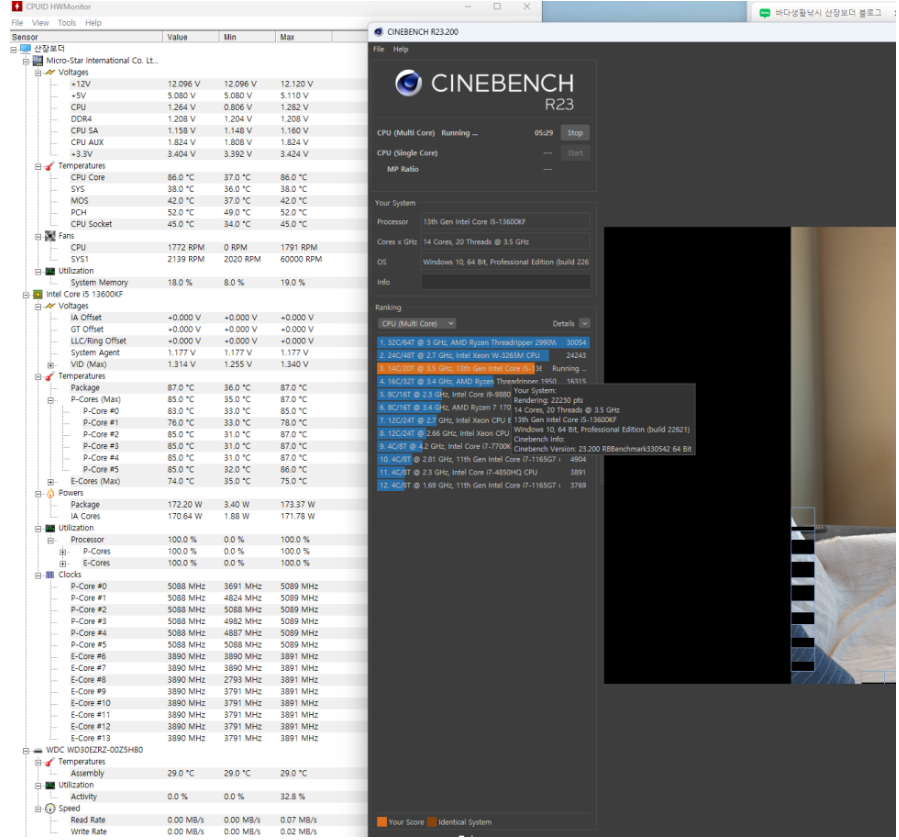
Task: Open the View menu in HWMonitor
Action: click(x=40, y=23)
